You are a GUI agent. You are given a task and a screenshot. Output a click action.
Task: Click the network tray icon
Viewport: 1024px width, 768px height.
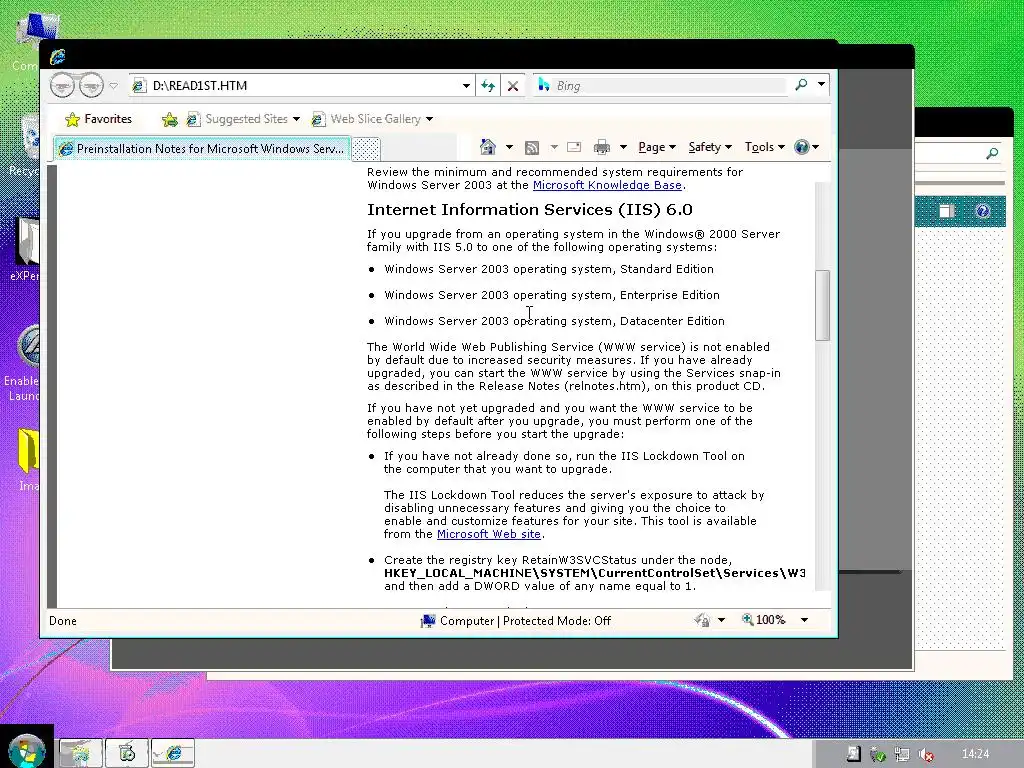(902, 754)
